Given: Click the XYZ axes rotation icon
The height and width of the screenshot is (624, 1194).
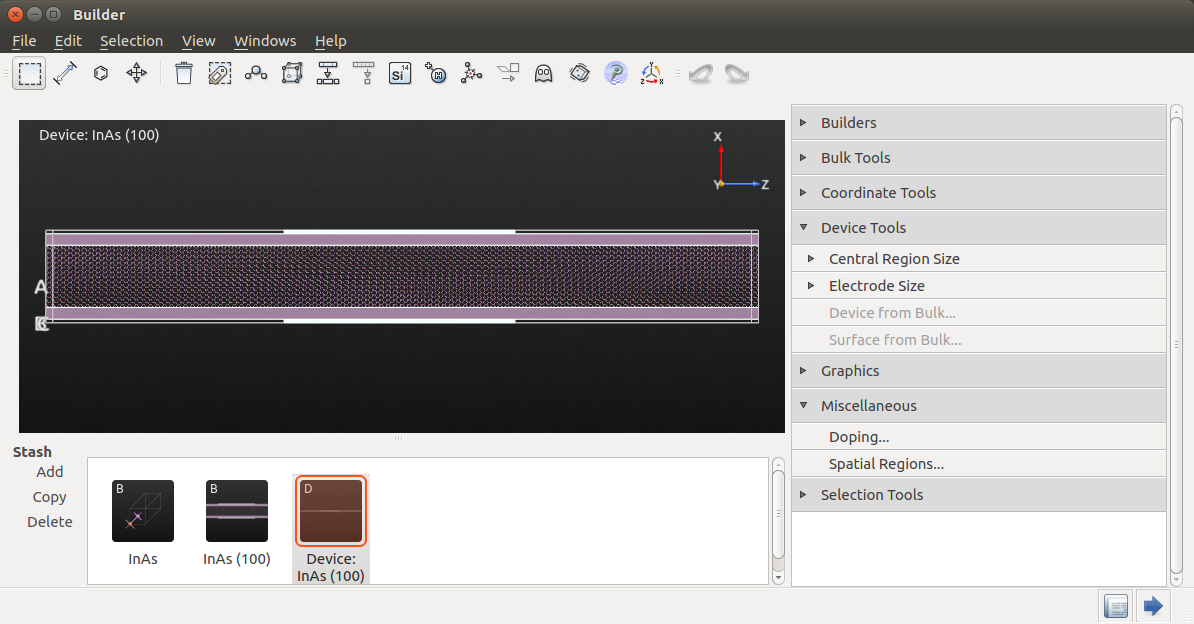Looking at the screenshot, I should (x=652, y=73).
